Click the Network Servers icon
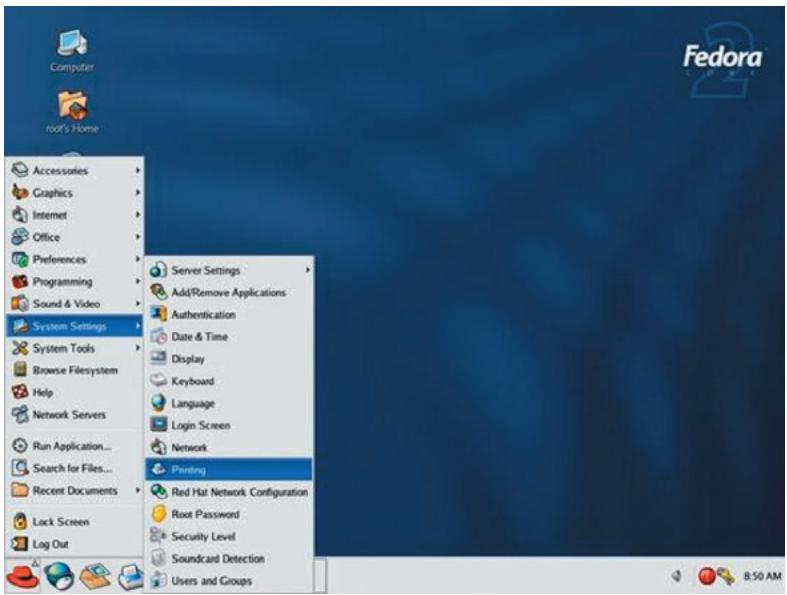Image resolution: width=787 pixels, height=595 pixels. click(20, 414)
